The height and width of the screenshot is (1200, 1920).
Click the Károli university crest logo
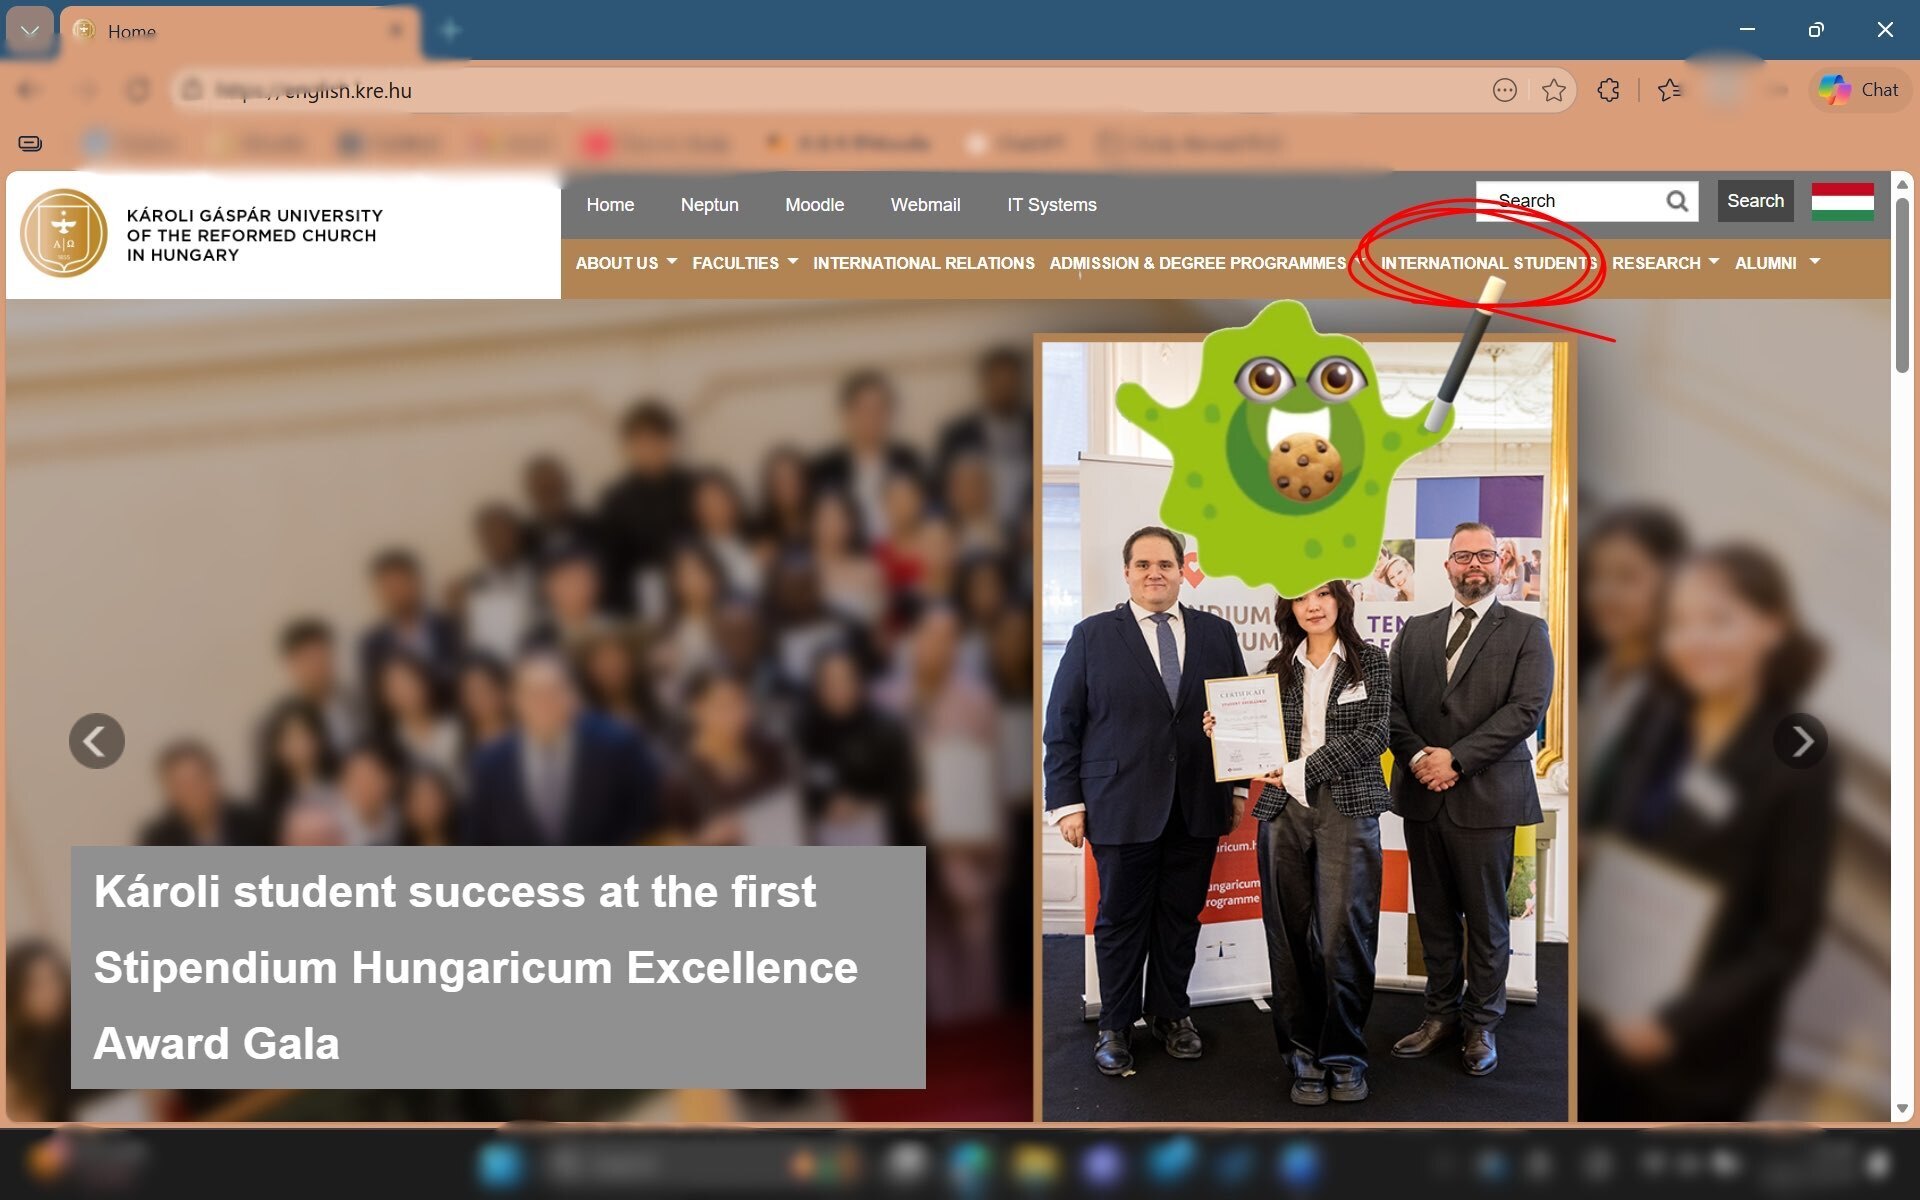click(x=64, y=233)
